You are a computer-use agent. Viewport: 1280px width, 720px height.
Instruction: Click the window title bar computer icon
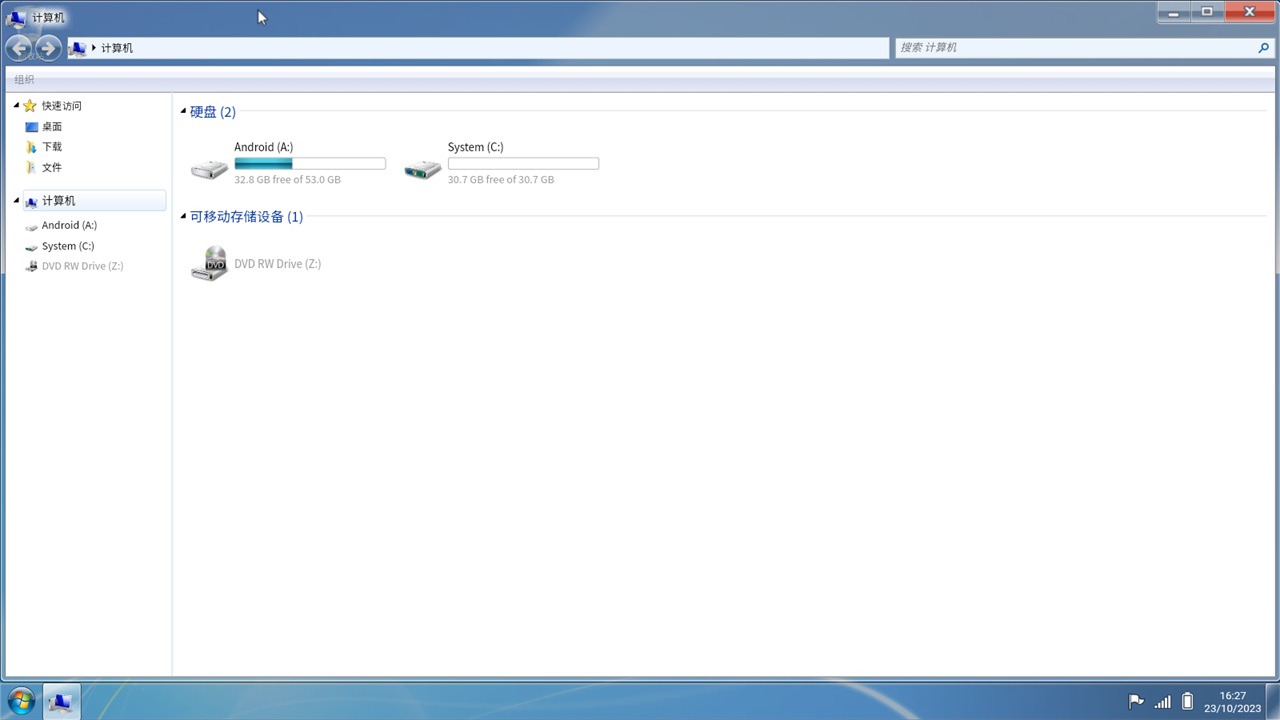pos(16,17)
